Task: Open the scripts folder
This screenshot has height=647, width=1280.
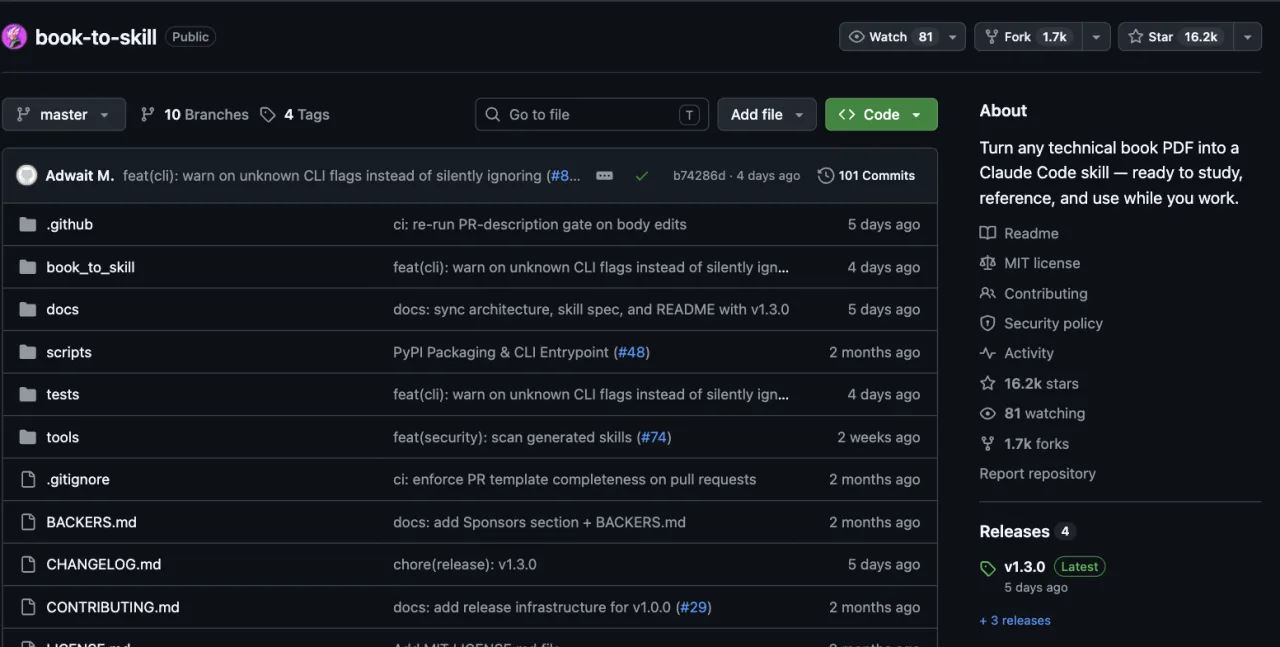Action: point(69,352)
